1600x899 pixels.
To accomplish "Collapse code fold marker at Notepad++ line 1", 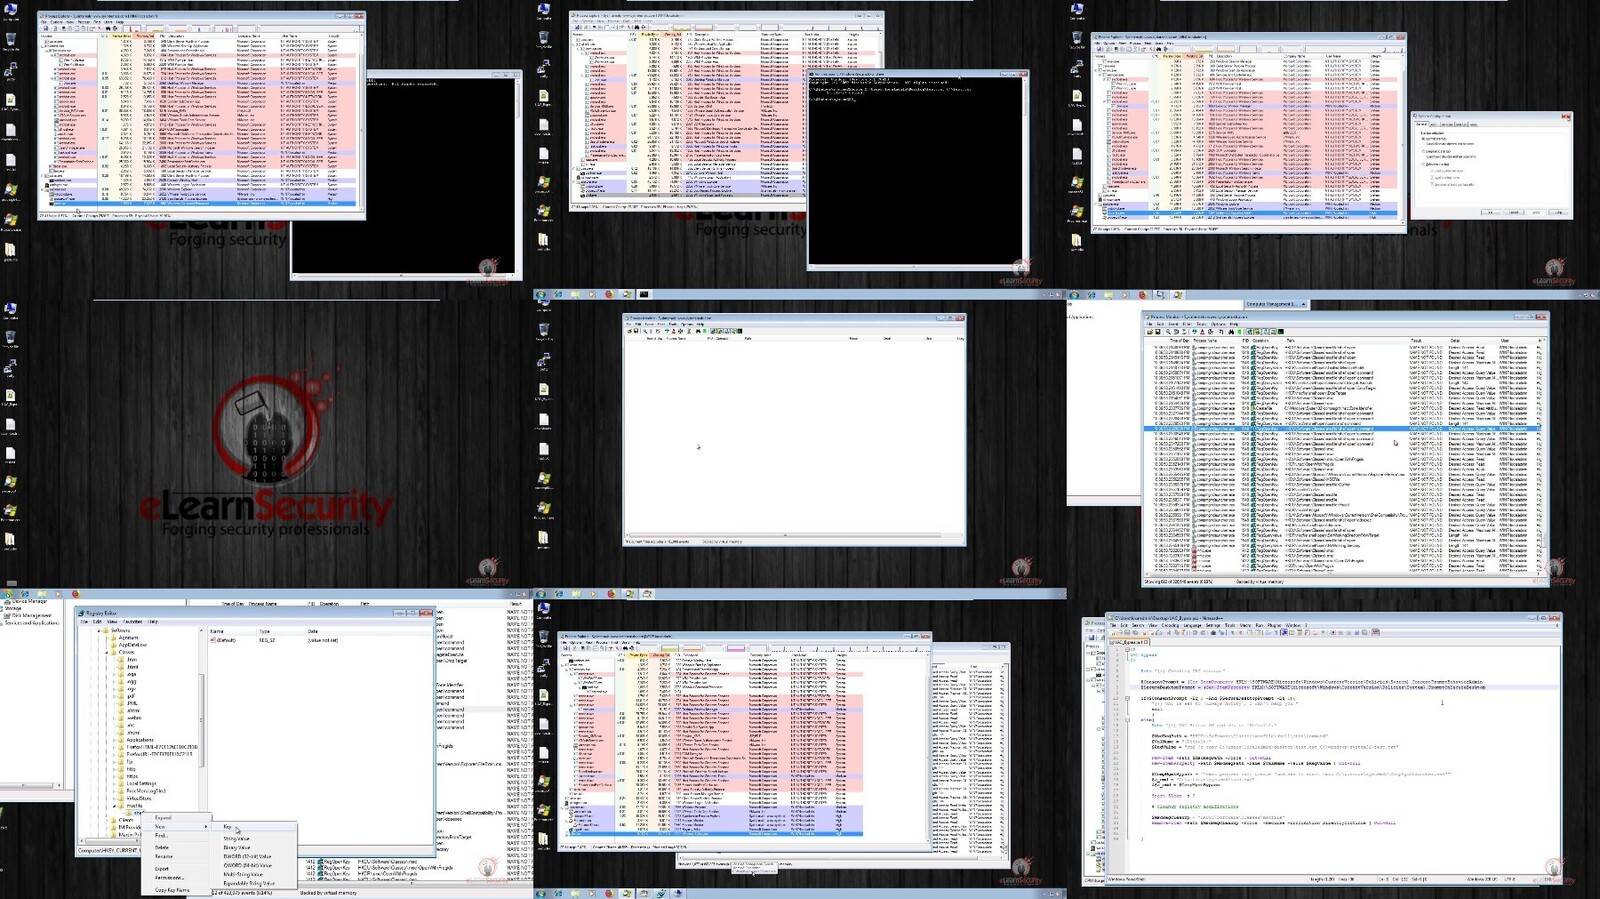I will pyautogui.click(x=1127, y=649).
